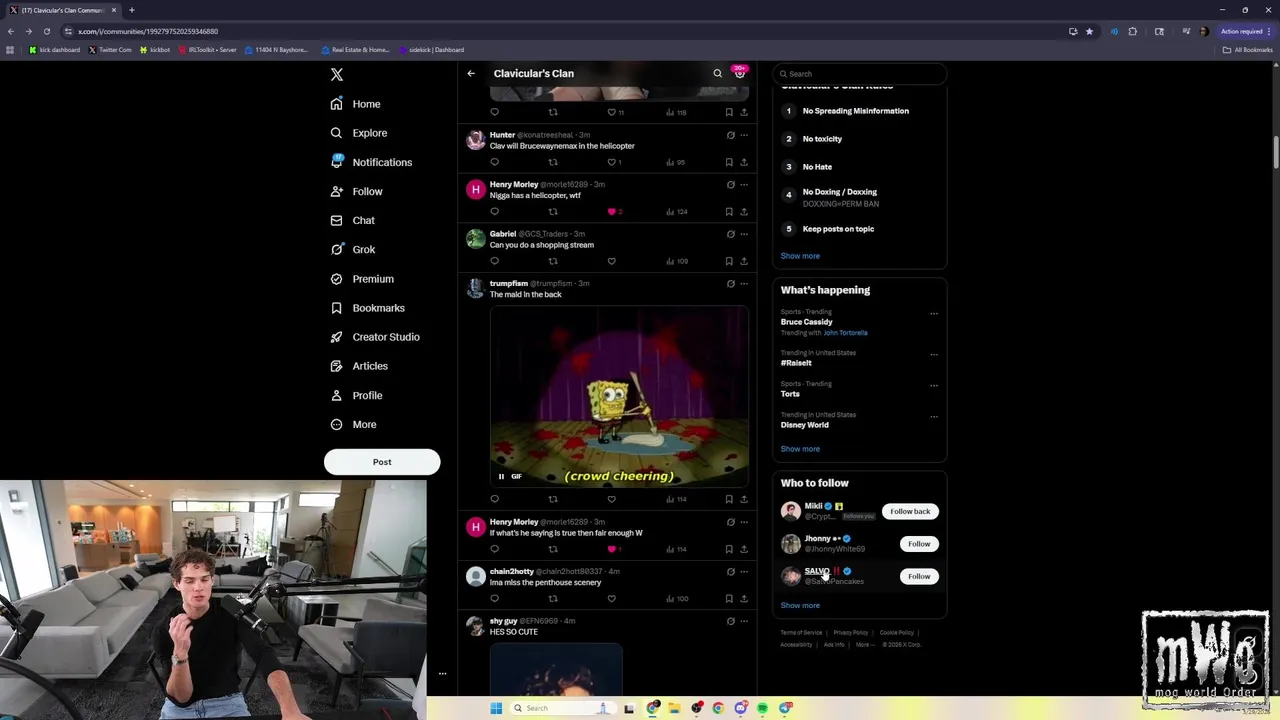Image resolution: width=1280 pixels, height=720 pixels.
Task: Open more options for #RaiseIt trend
Action: point(934,354)
